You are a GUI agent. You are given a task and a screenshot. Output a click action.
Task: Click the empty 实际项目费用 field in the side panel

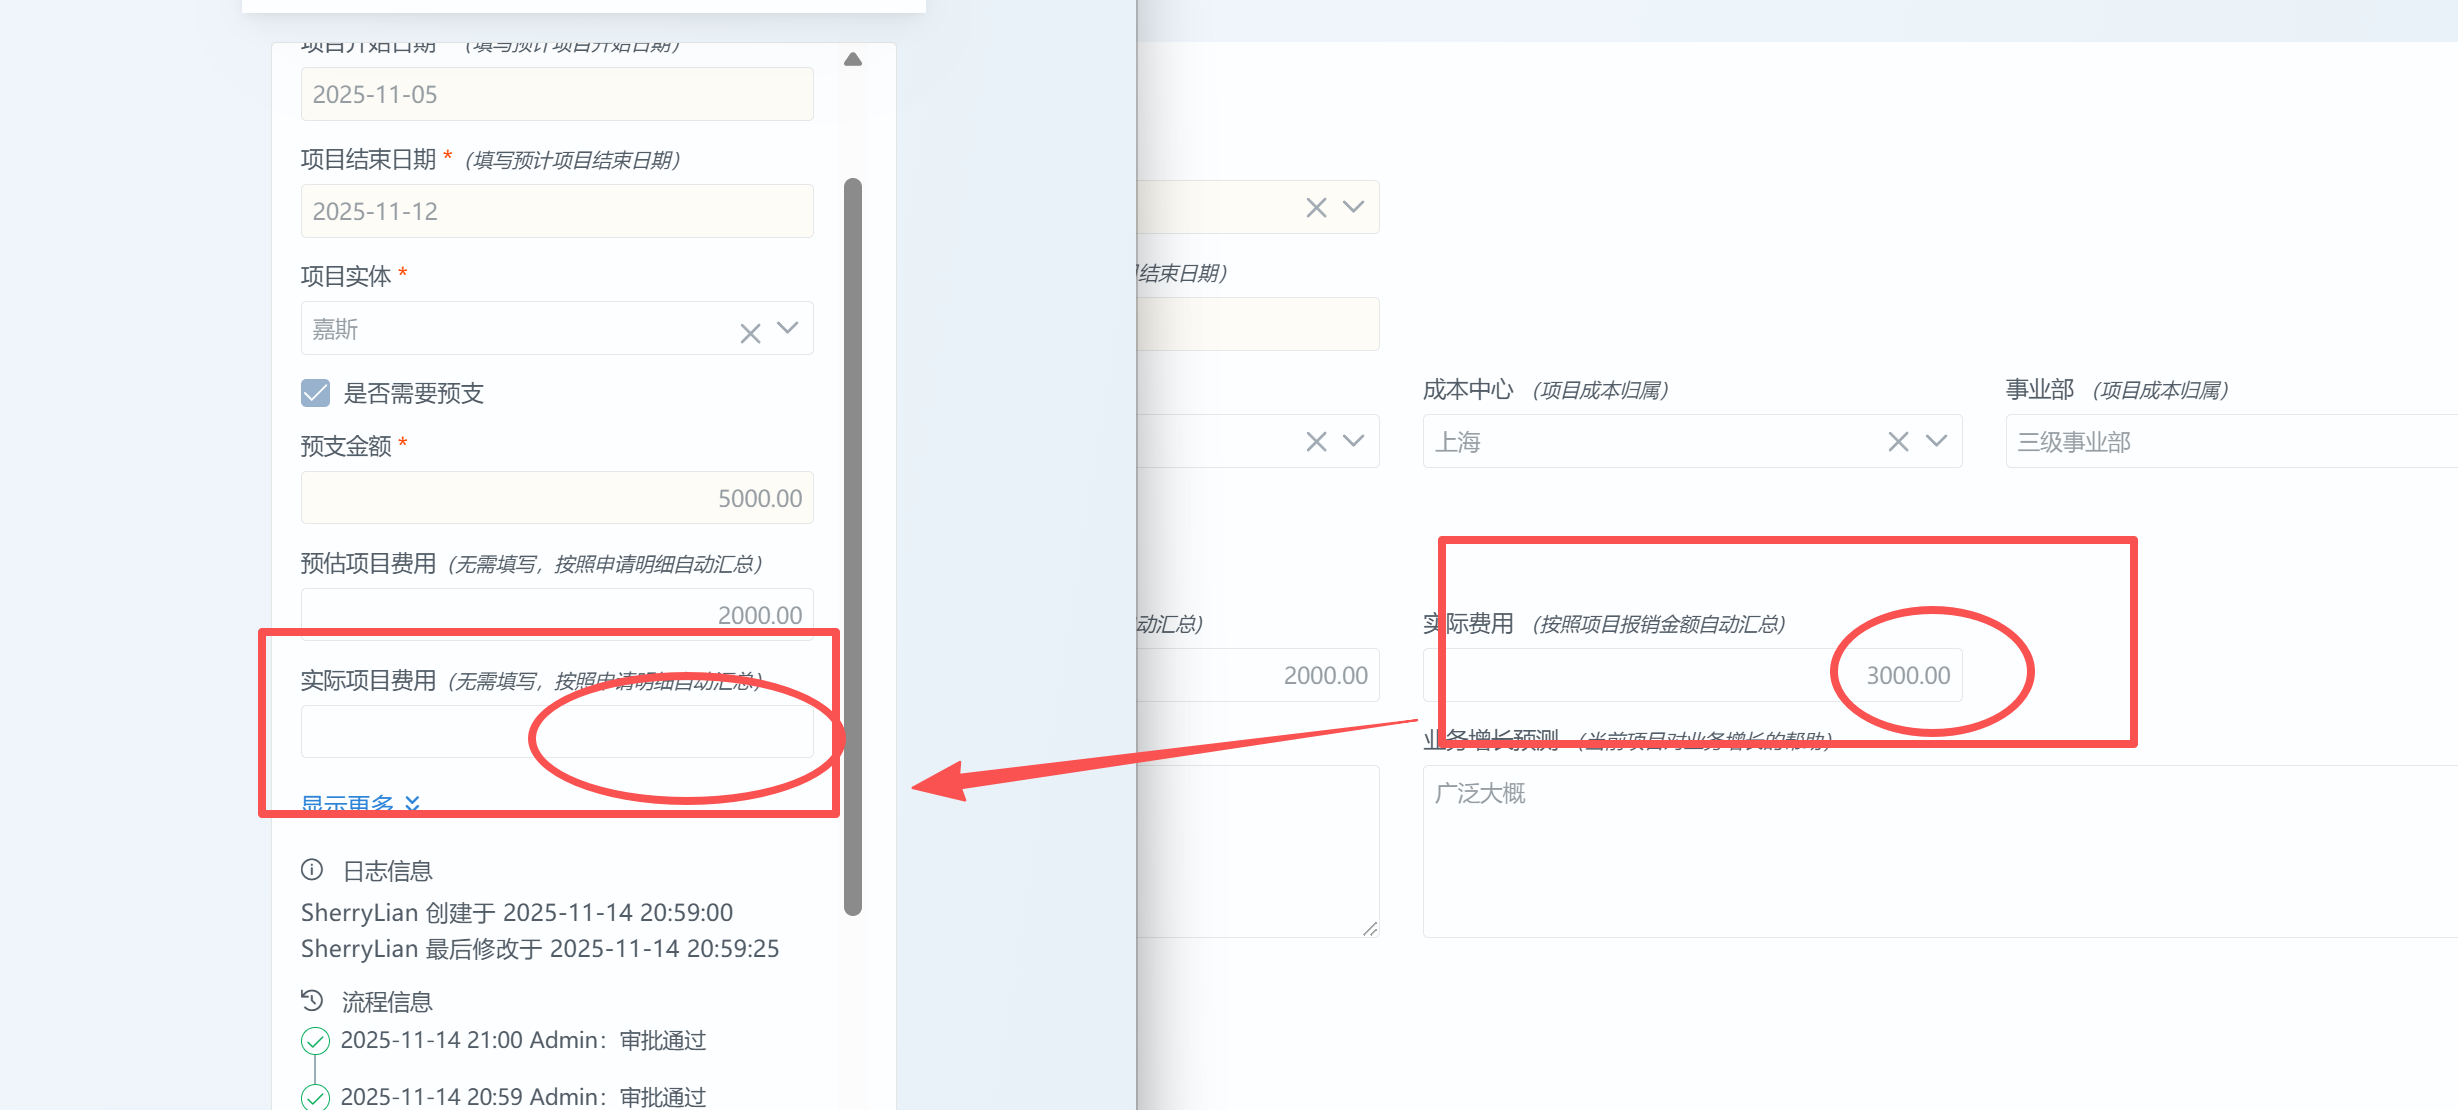point(557,732)
